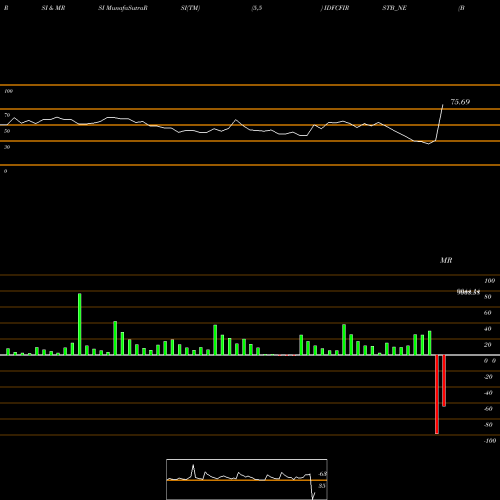Click the 40 label on MR axis
The height and width of the screenshot is (500, 500).
point(488,329)
